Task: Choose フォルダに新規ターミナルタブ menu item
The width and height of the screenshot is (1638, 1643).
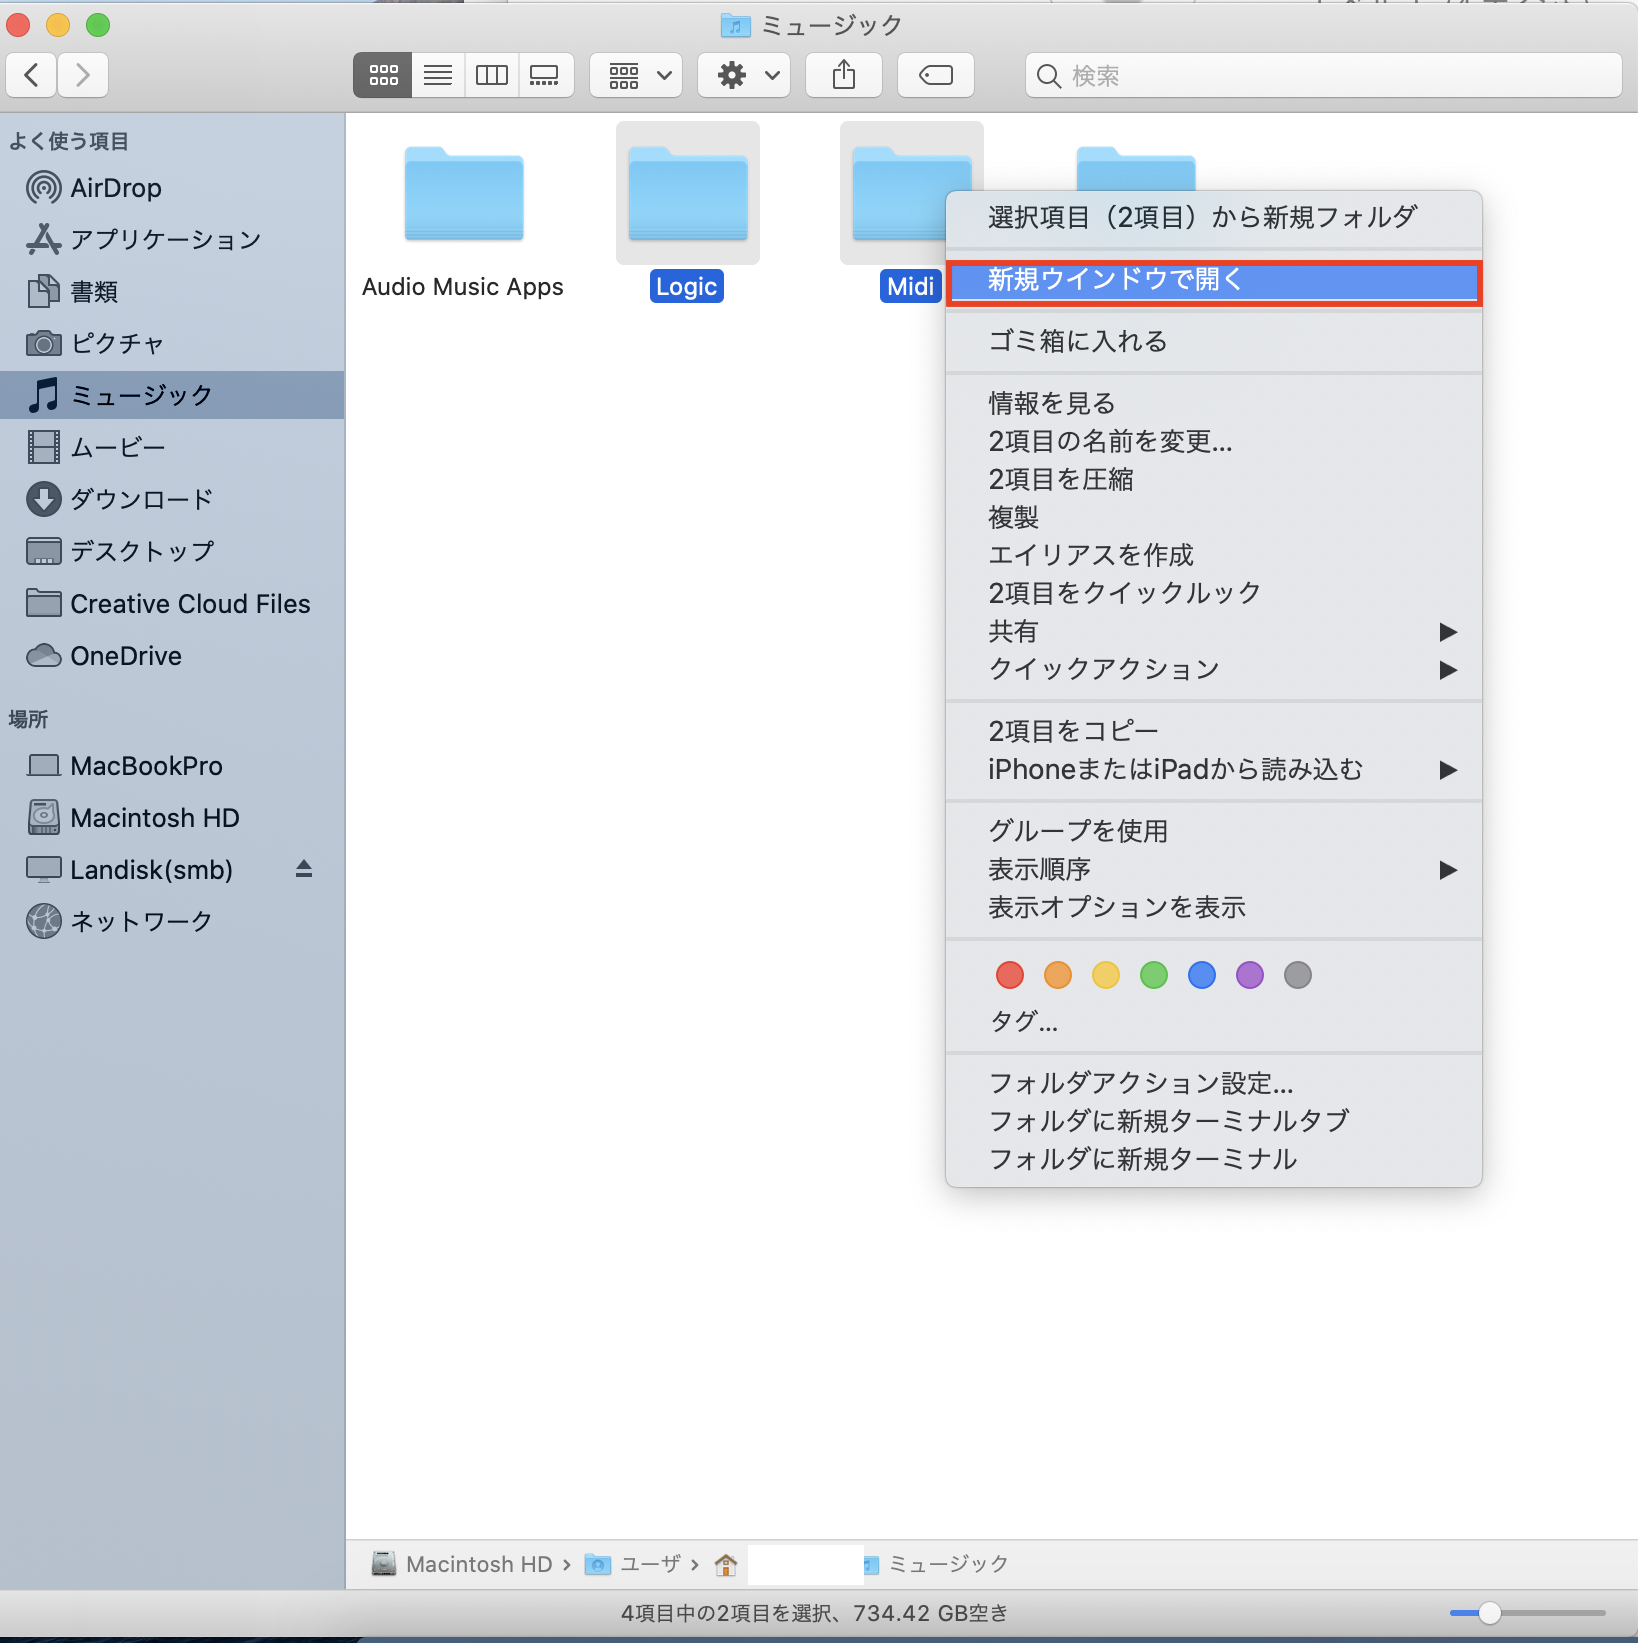Action: click(x=1214, y=1122)
